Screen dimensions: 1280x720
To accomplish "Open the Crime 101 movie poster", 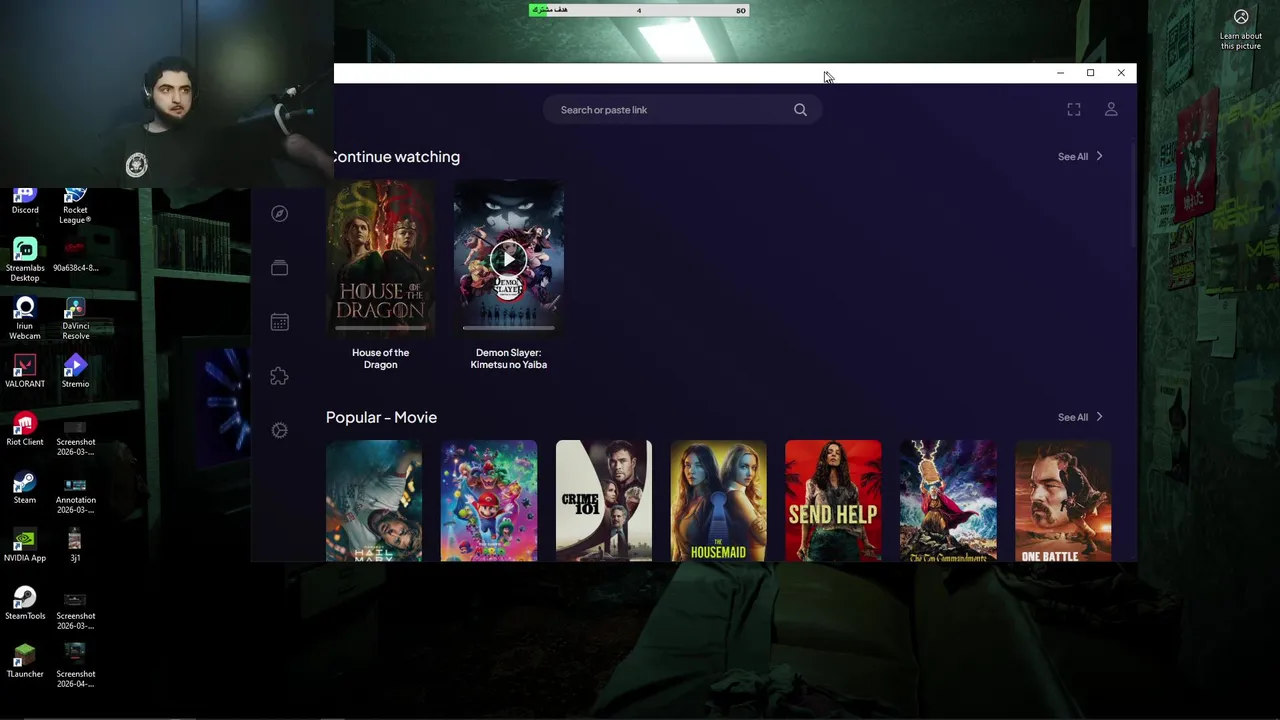I will click(x=604, y=501).
